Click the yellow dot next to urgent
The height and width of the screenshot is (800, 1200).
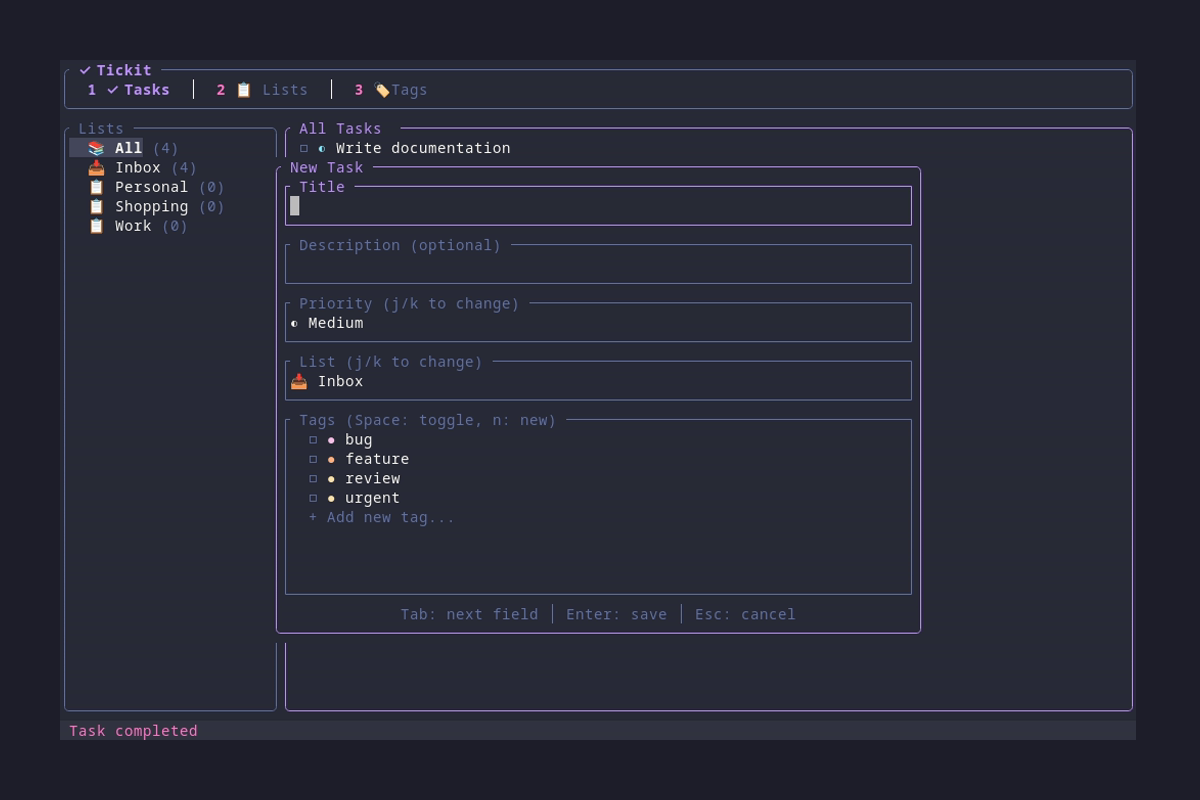tap(332, 497)
